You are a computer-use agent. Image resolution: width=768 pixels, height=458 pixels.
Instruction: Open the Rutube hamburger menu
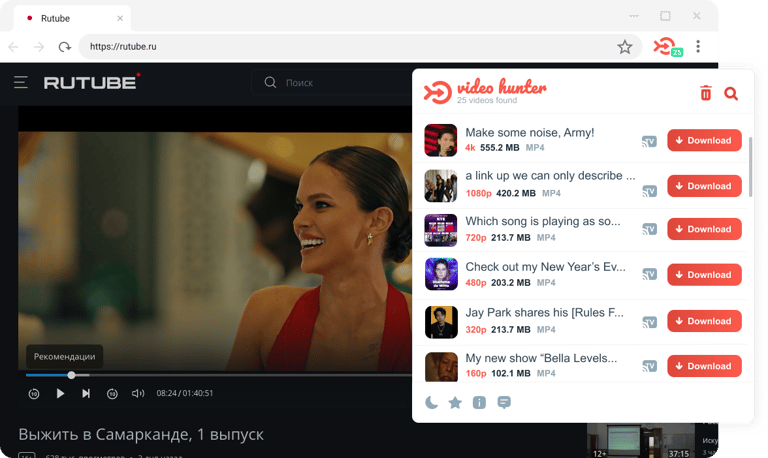[21, 82]
